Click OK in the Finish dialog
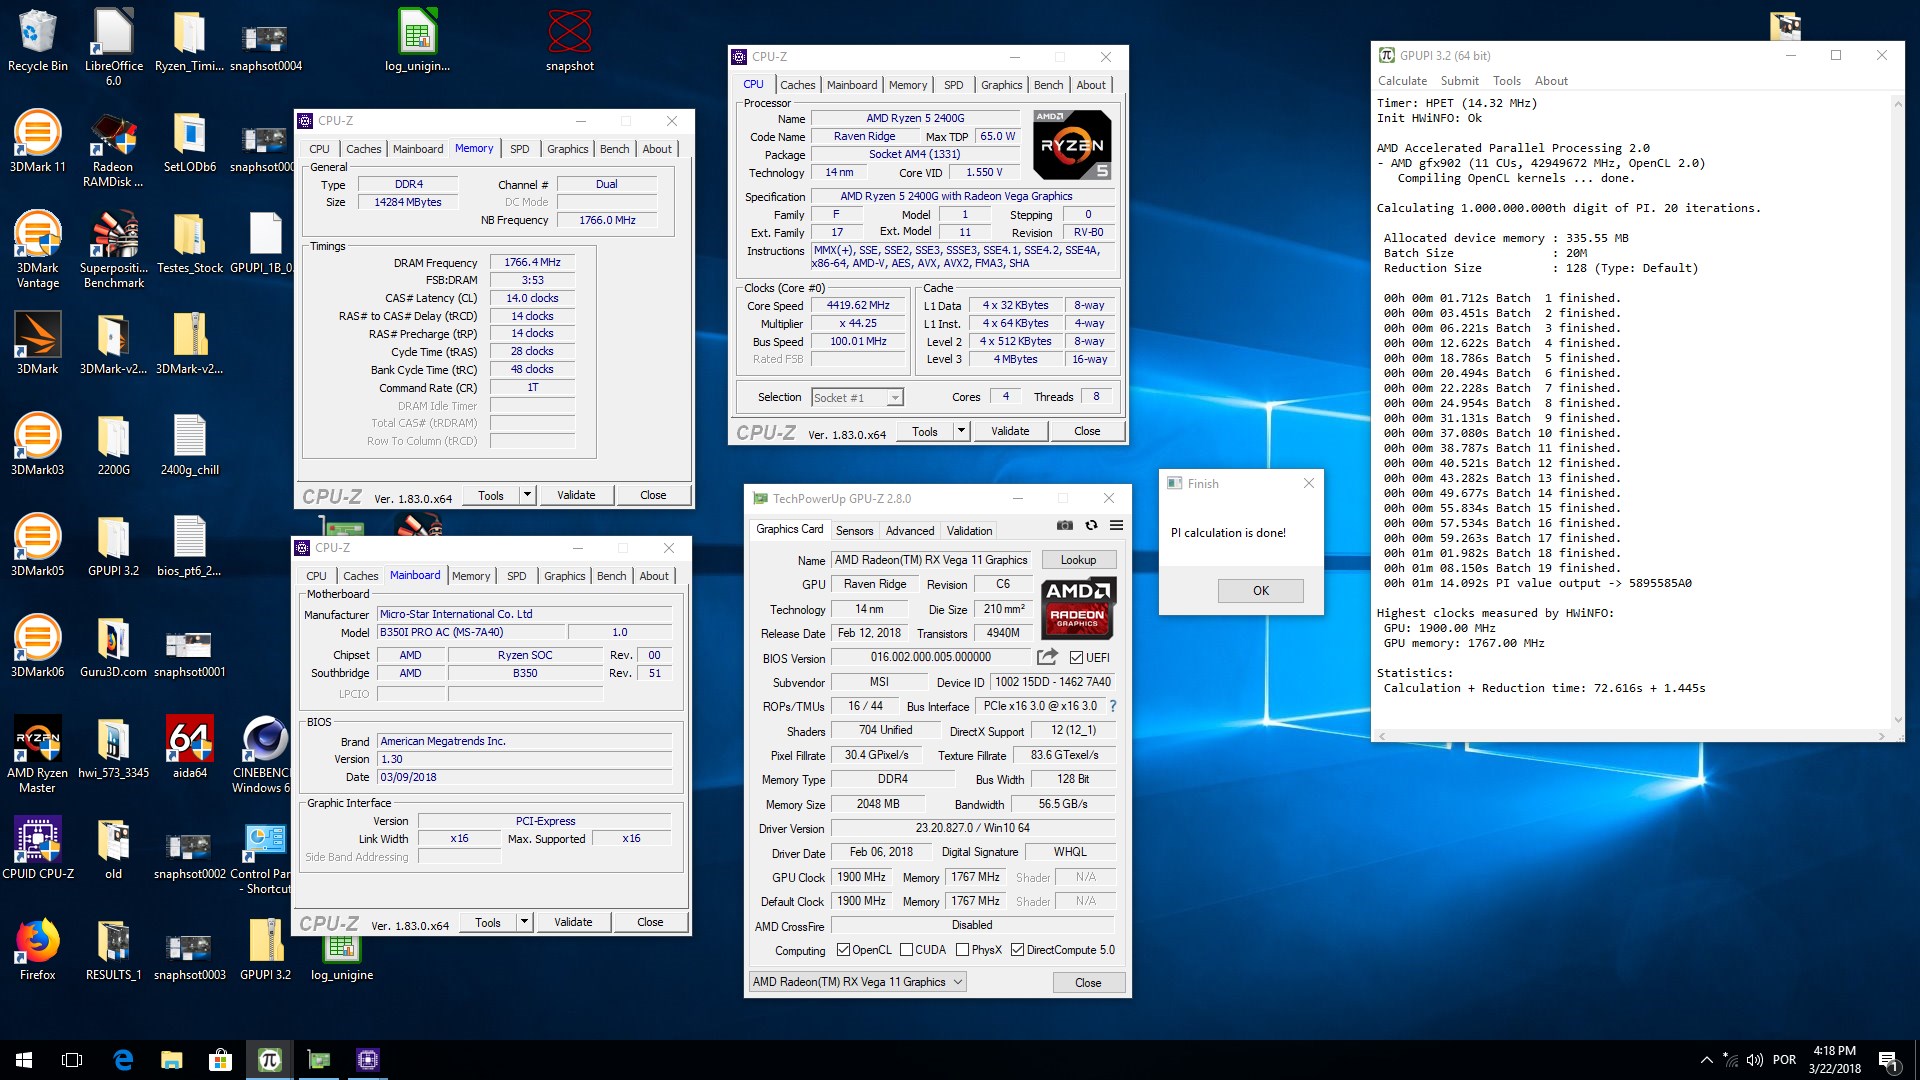The image size is (1920, 1080). [x=1260, y=591]
